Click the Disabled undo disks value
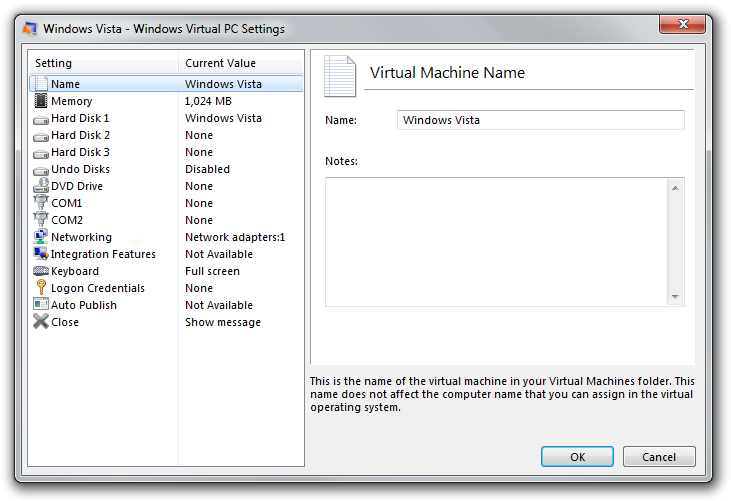The width and height of the screenshot is (731, 501). click(207, 169)
